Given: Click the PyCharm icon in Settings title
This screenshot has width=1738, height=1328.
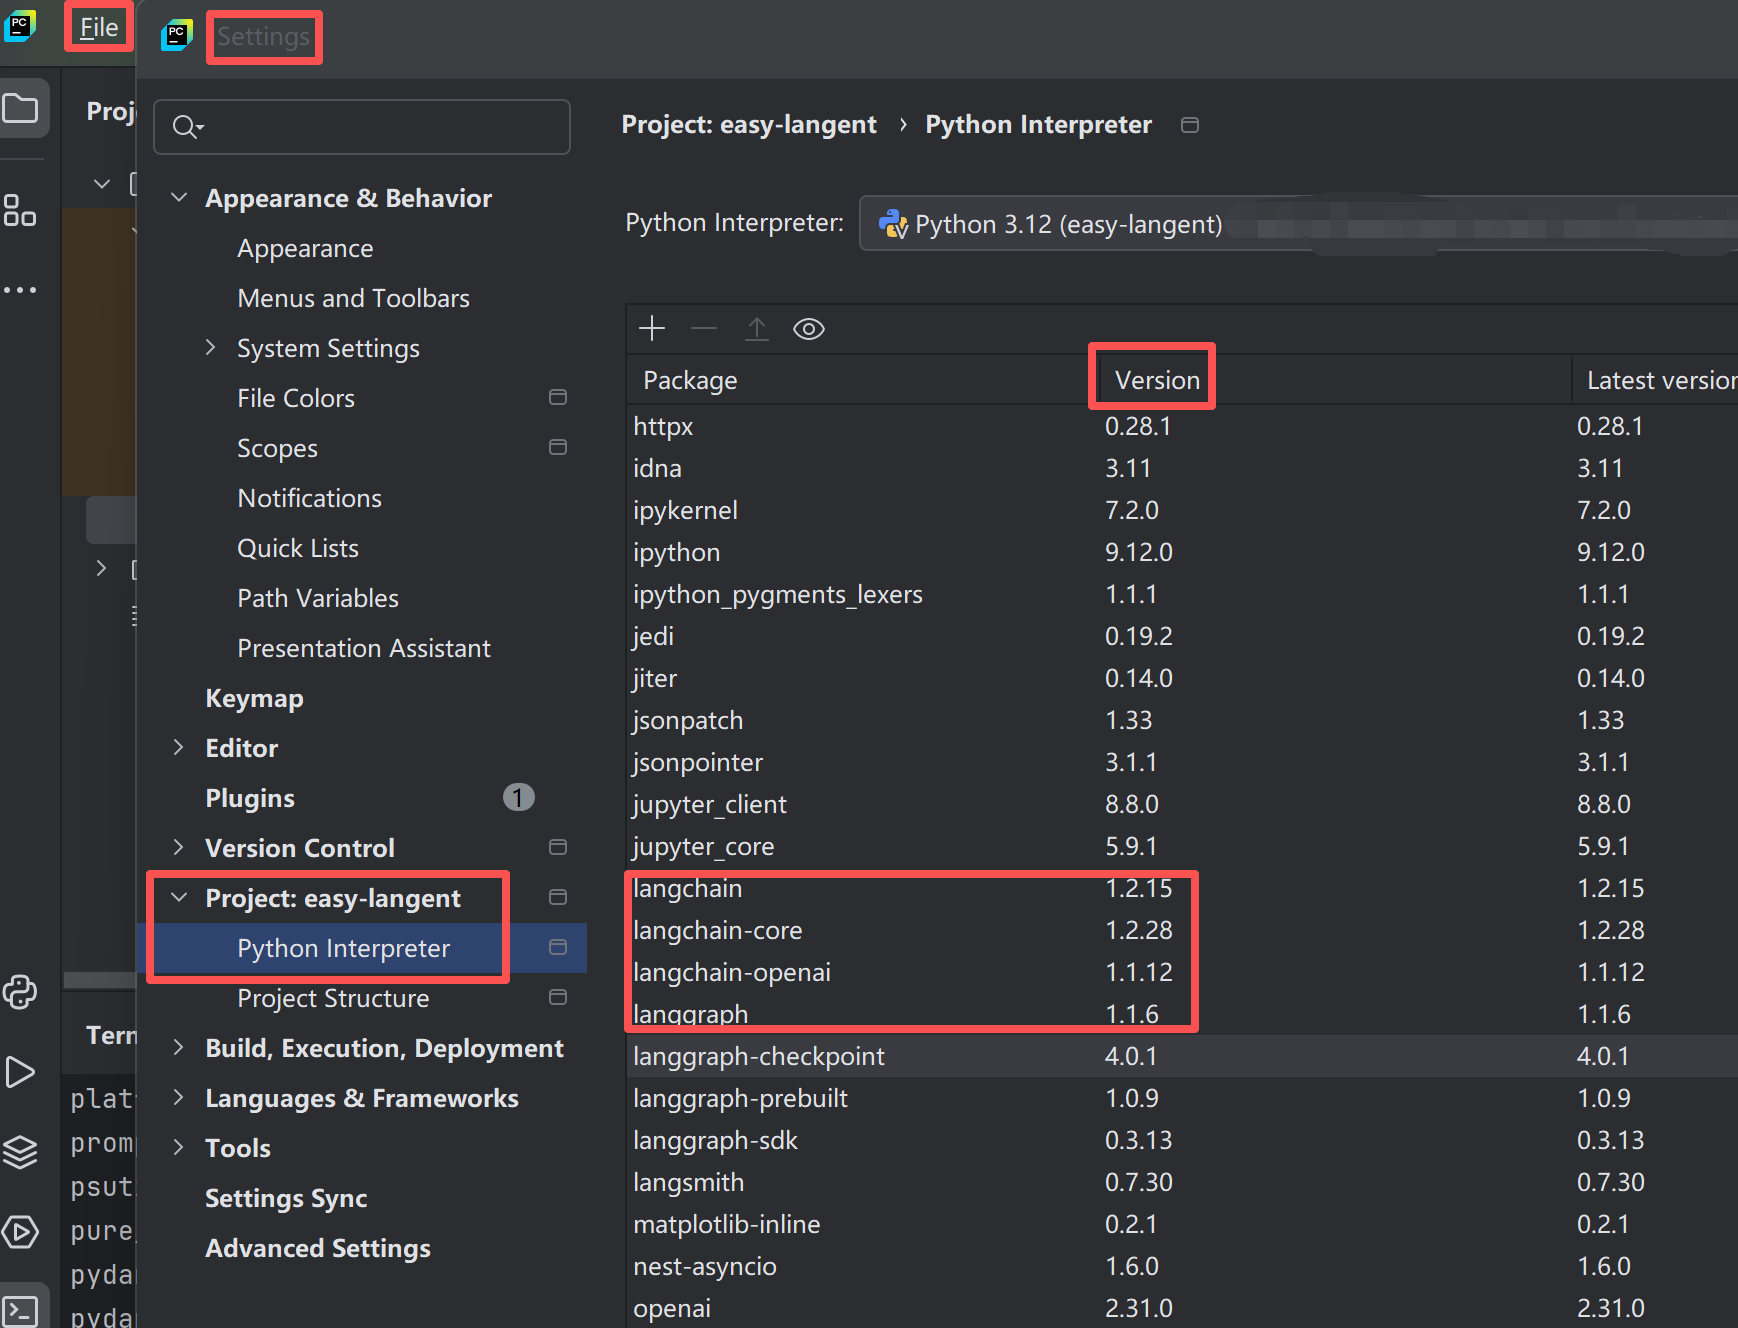Looking at the screenshot, I should (177, 36).
